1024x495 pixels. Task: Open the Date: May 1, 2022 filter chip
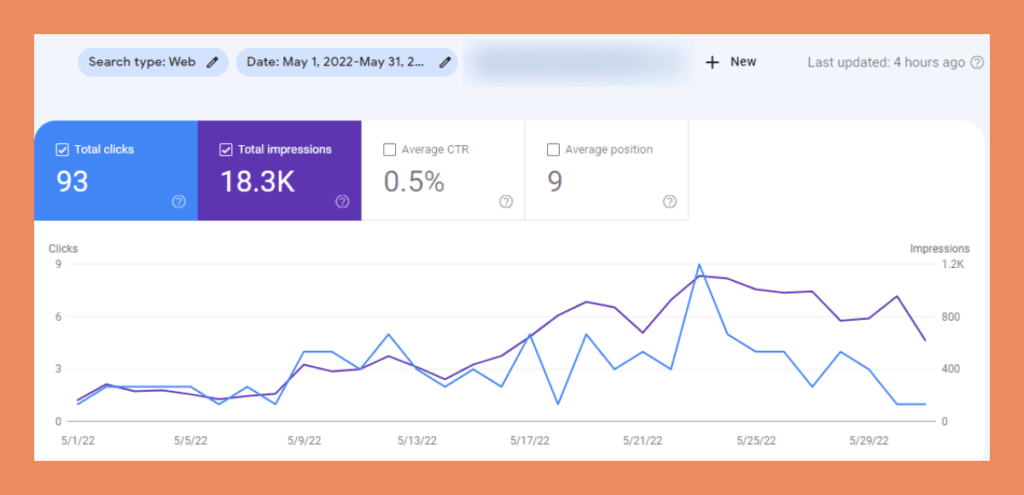[347, 63]
